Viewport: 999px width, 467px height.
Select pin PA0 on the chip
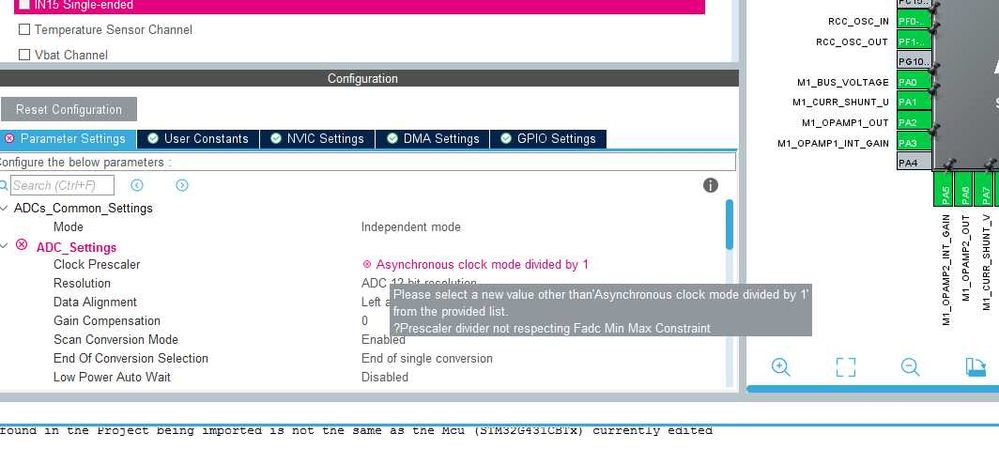[x=914, y=82]
